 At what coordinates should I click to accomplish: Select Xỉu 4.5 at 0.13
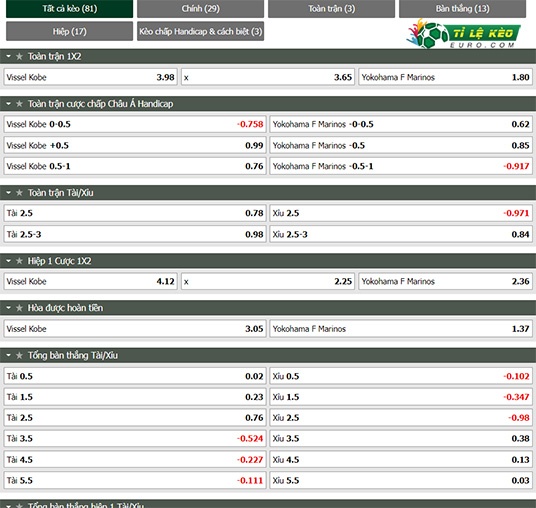point(401,459)
